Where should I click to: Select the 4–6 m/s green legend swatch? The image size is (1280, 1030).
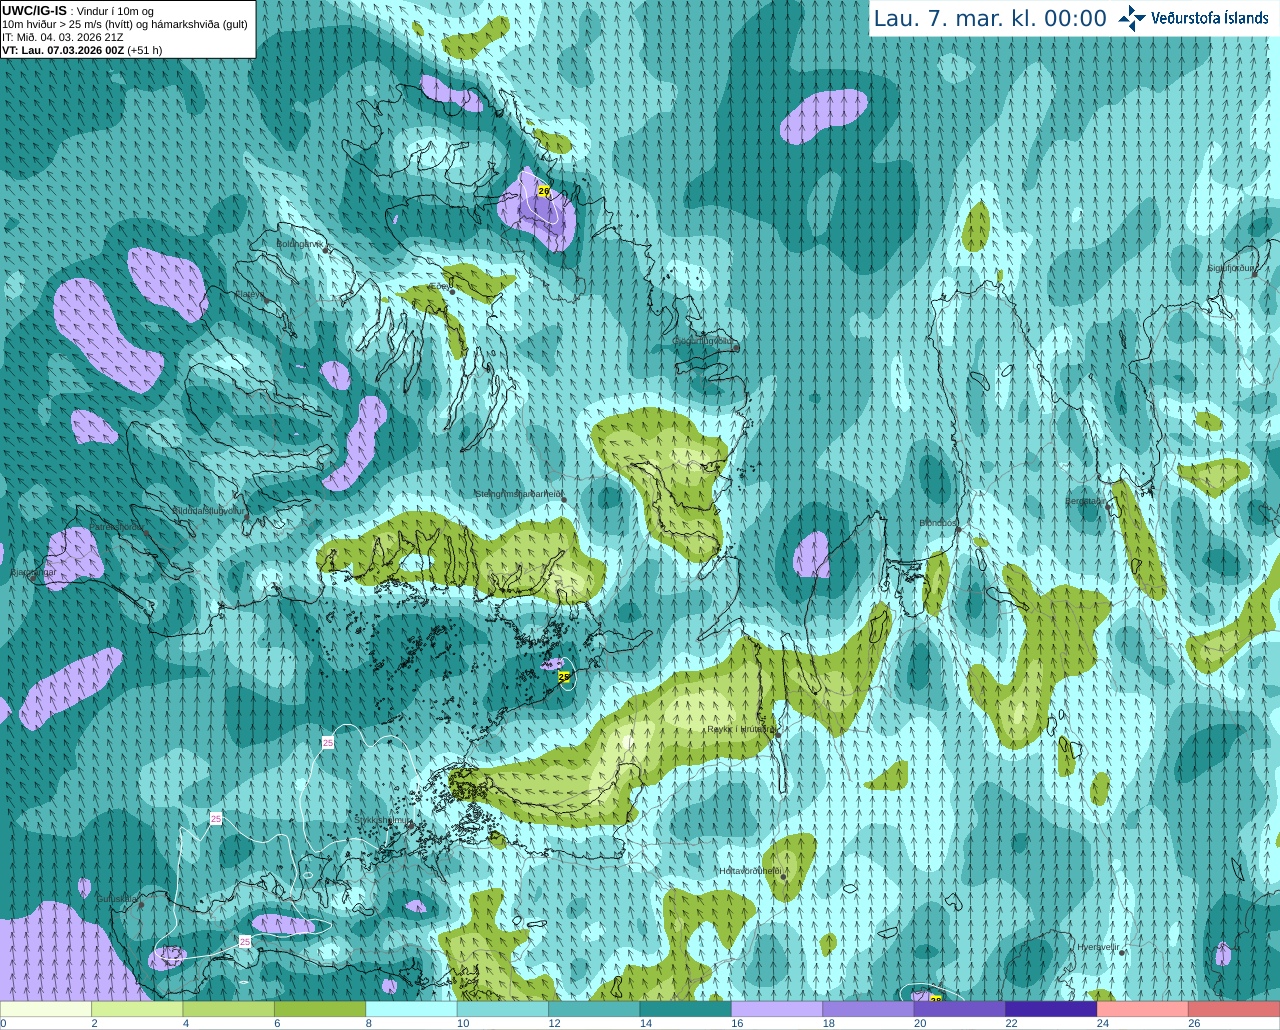(229, 1009)
